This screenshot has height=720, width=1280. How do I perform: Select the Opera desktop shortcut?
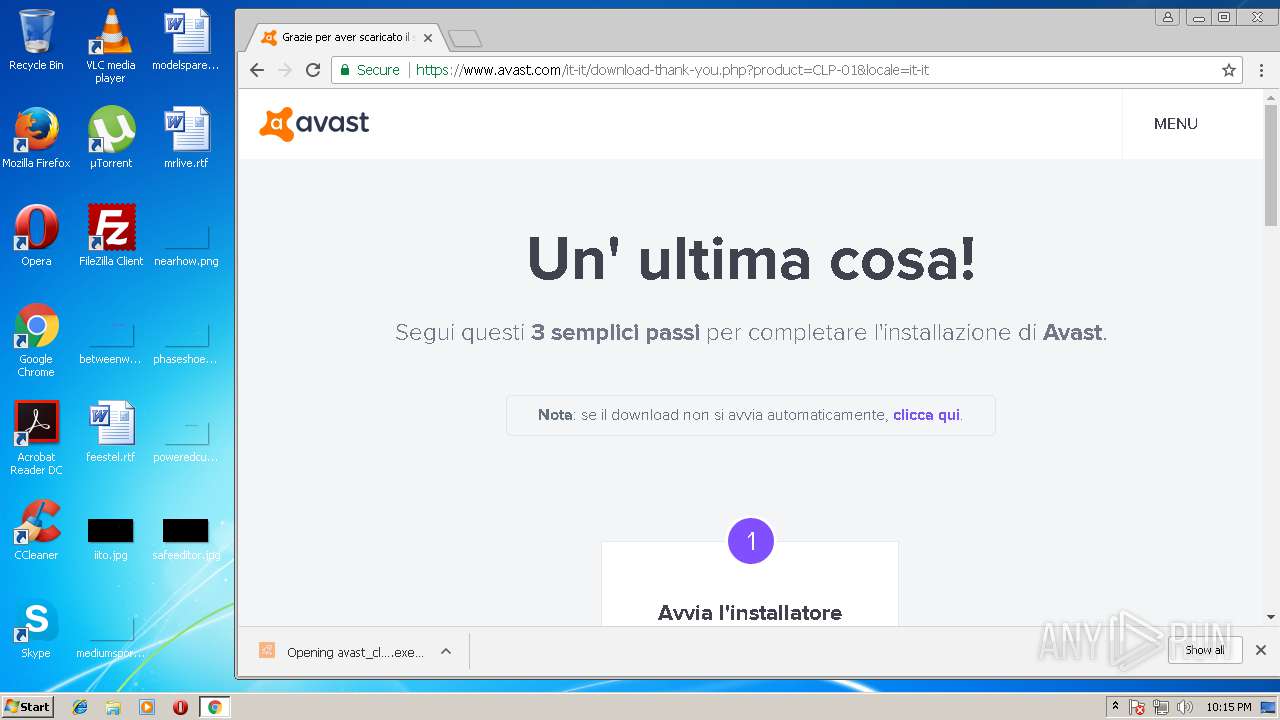[x=36, y=236]
